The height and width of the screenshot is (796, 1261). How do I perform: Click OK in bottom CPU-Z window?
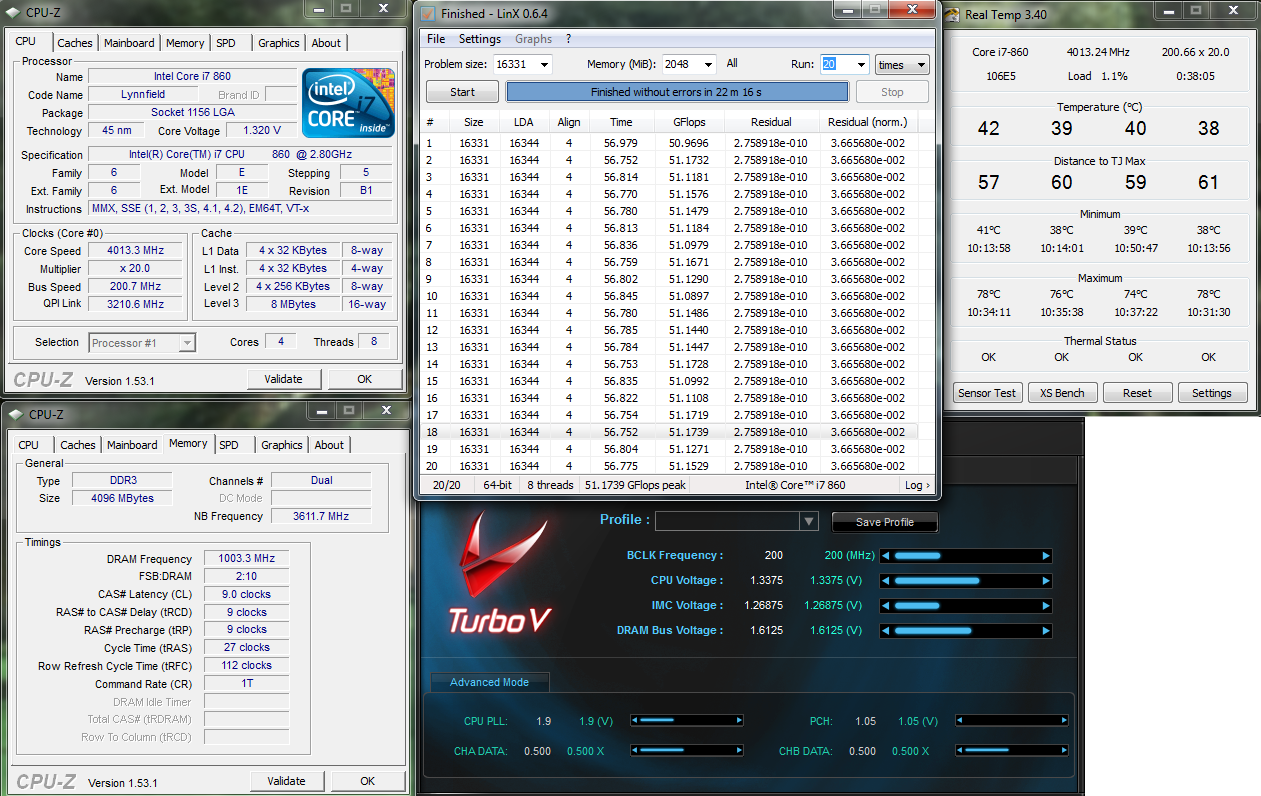tap(367, 781)
